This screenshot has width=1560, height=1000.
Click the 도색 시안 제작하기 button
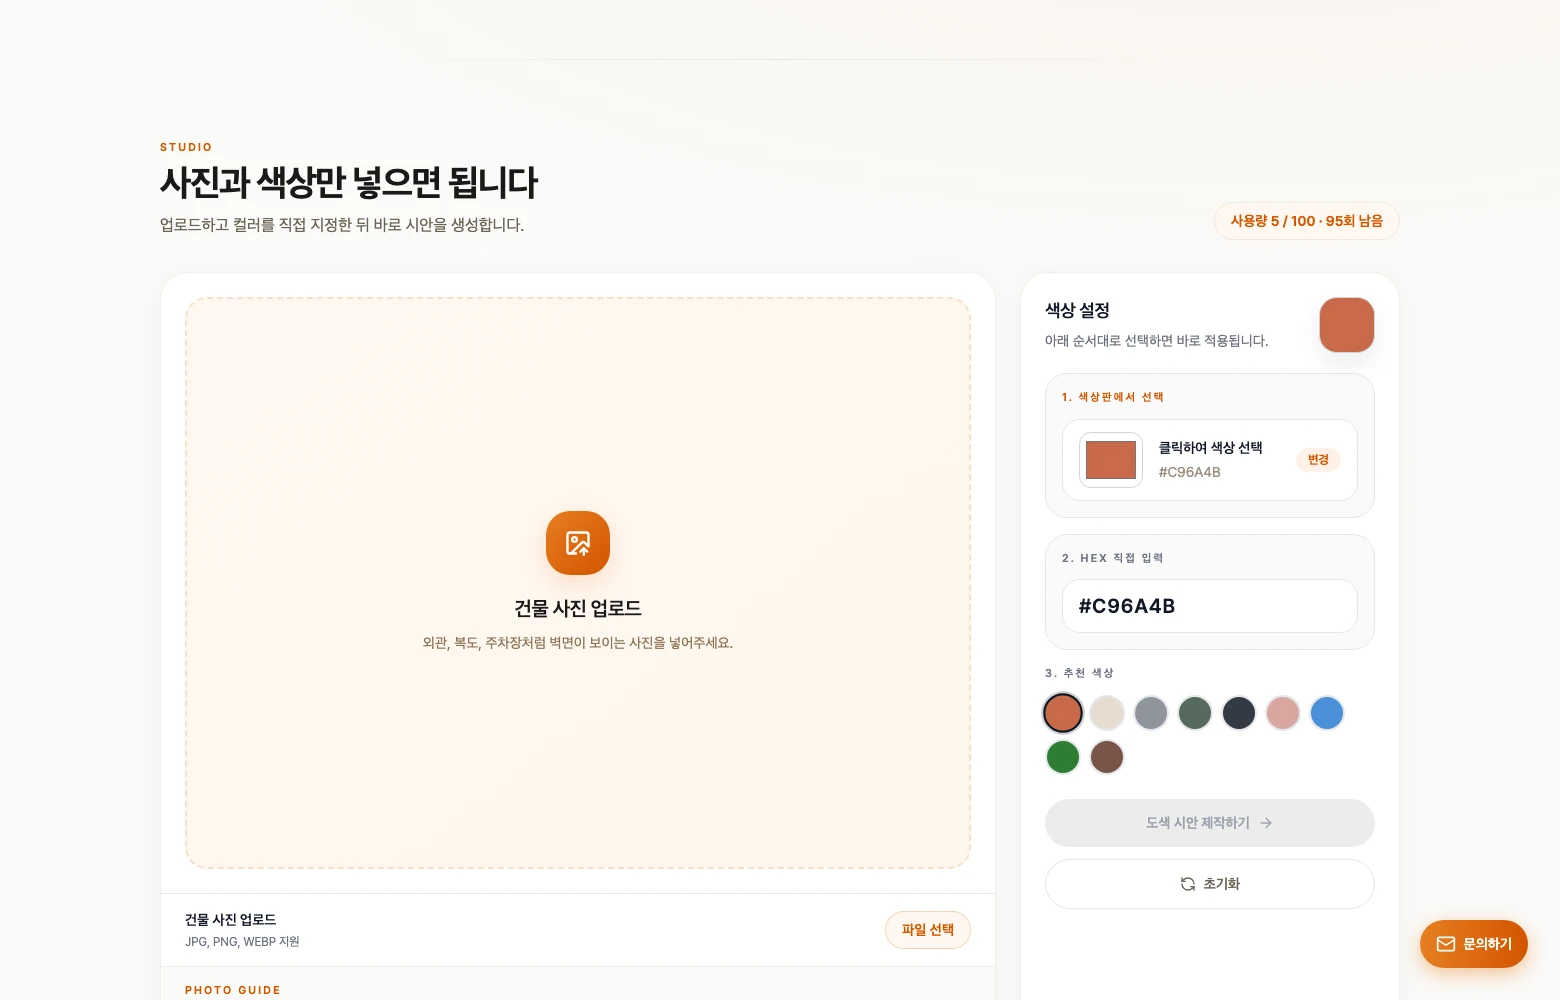coord(1210,823)
